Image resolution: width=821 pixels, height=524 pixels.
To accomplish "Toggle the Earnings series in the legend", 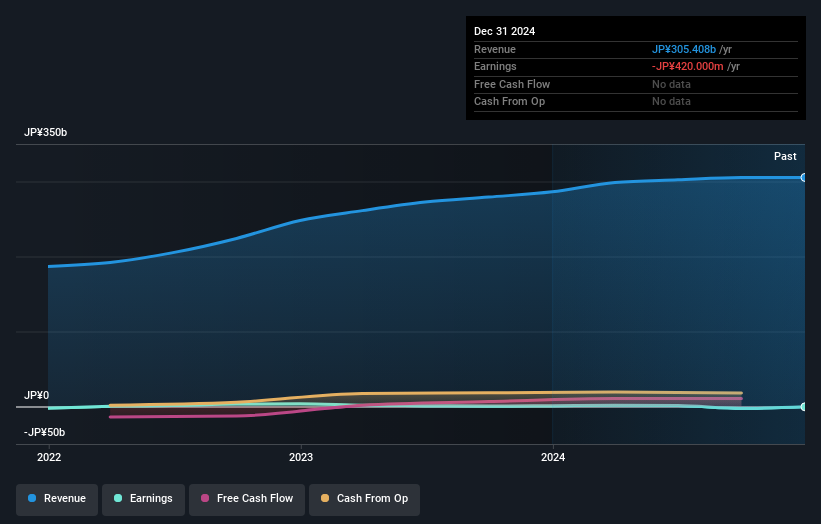I will pyautogui.click(x=143, y=499).
